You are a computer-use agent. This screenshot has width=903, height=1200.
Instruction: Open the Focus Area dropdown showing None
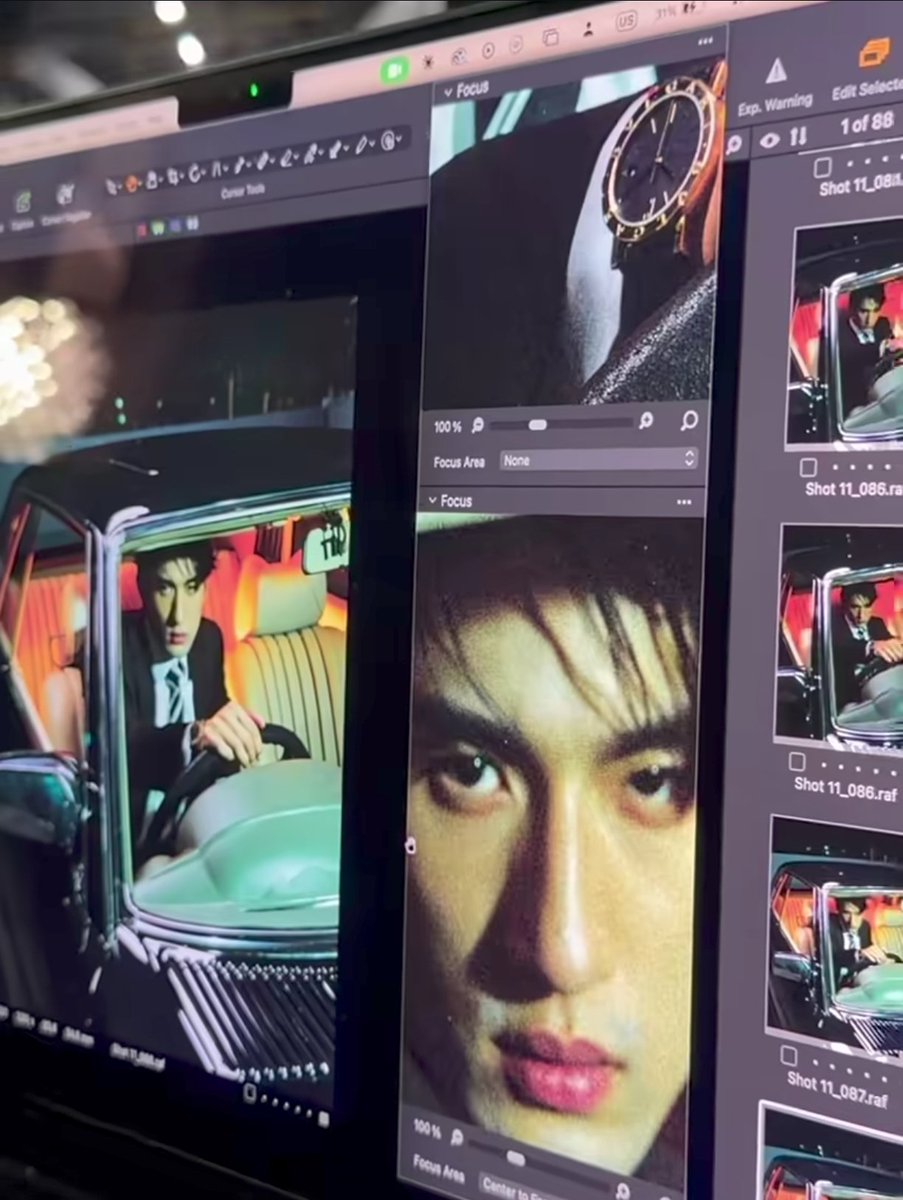click(598, 460)
